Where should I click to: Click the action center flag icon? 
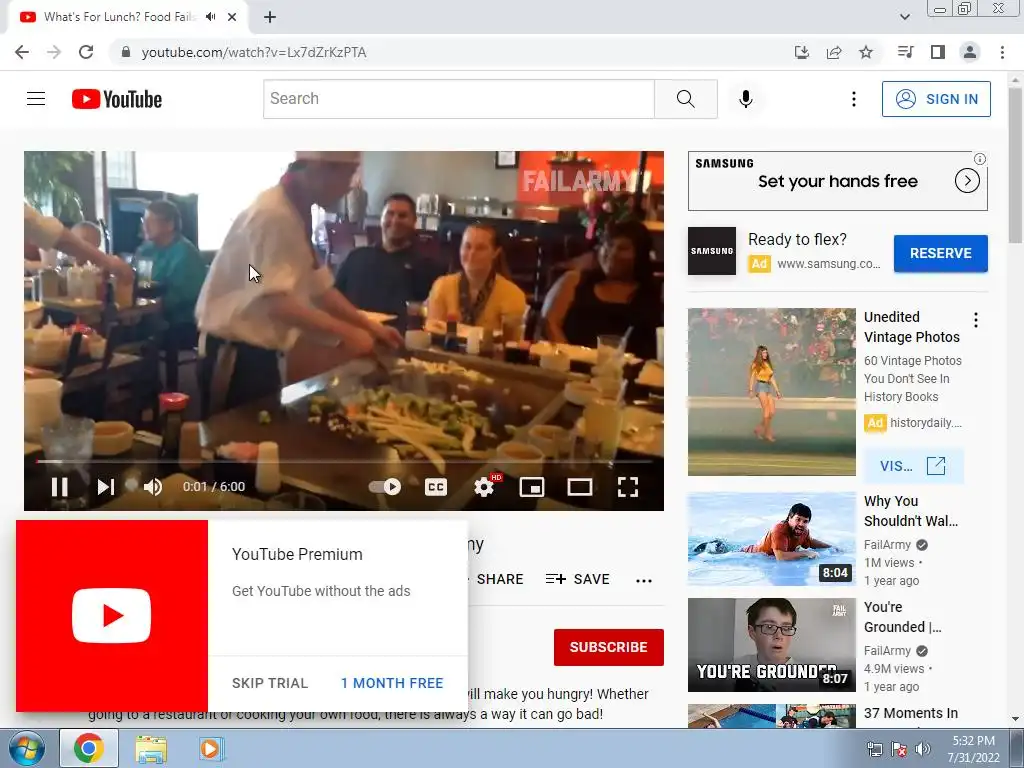point(899,749)
